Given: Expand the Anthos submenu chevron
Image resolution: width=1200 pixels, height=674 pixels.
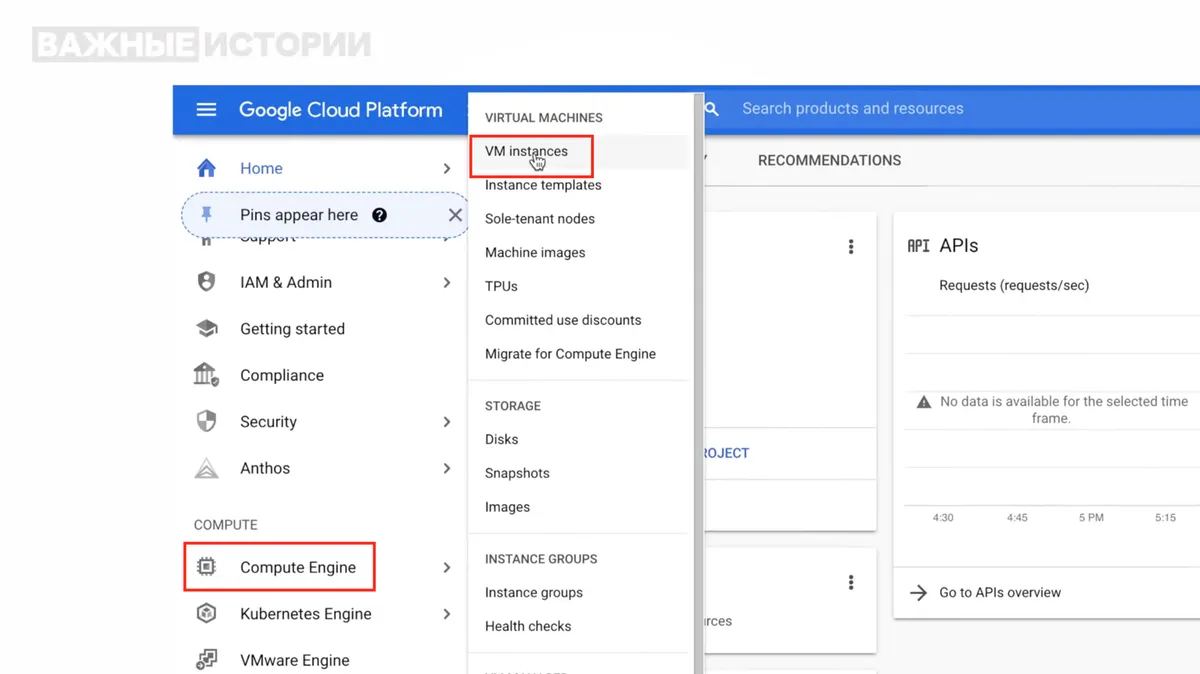Looking at the screenshot, I should click(x=447, y=468).
